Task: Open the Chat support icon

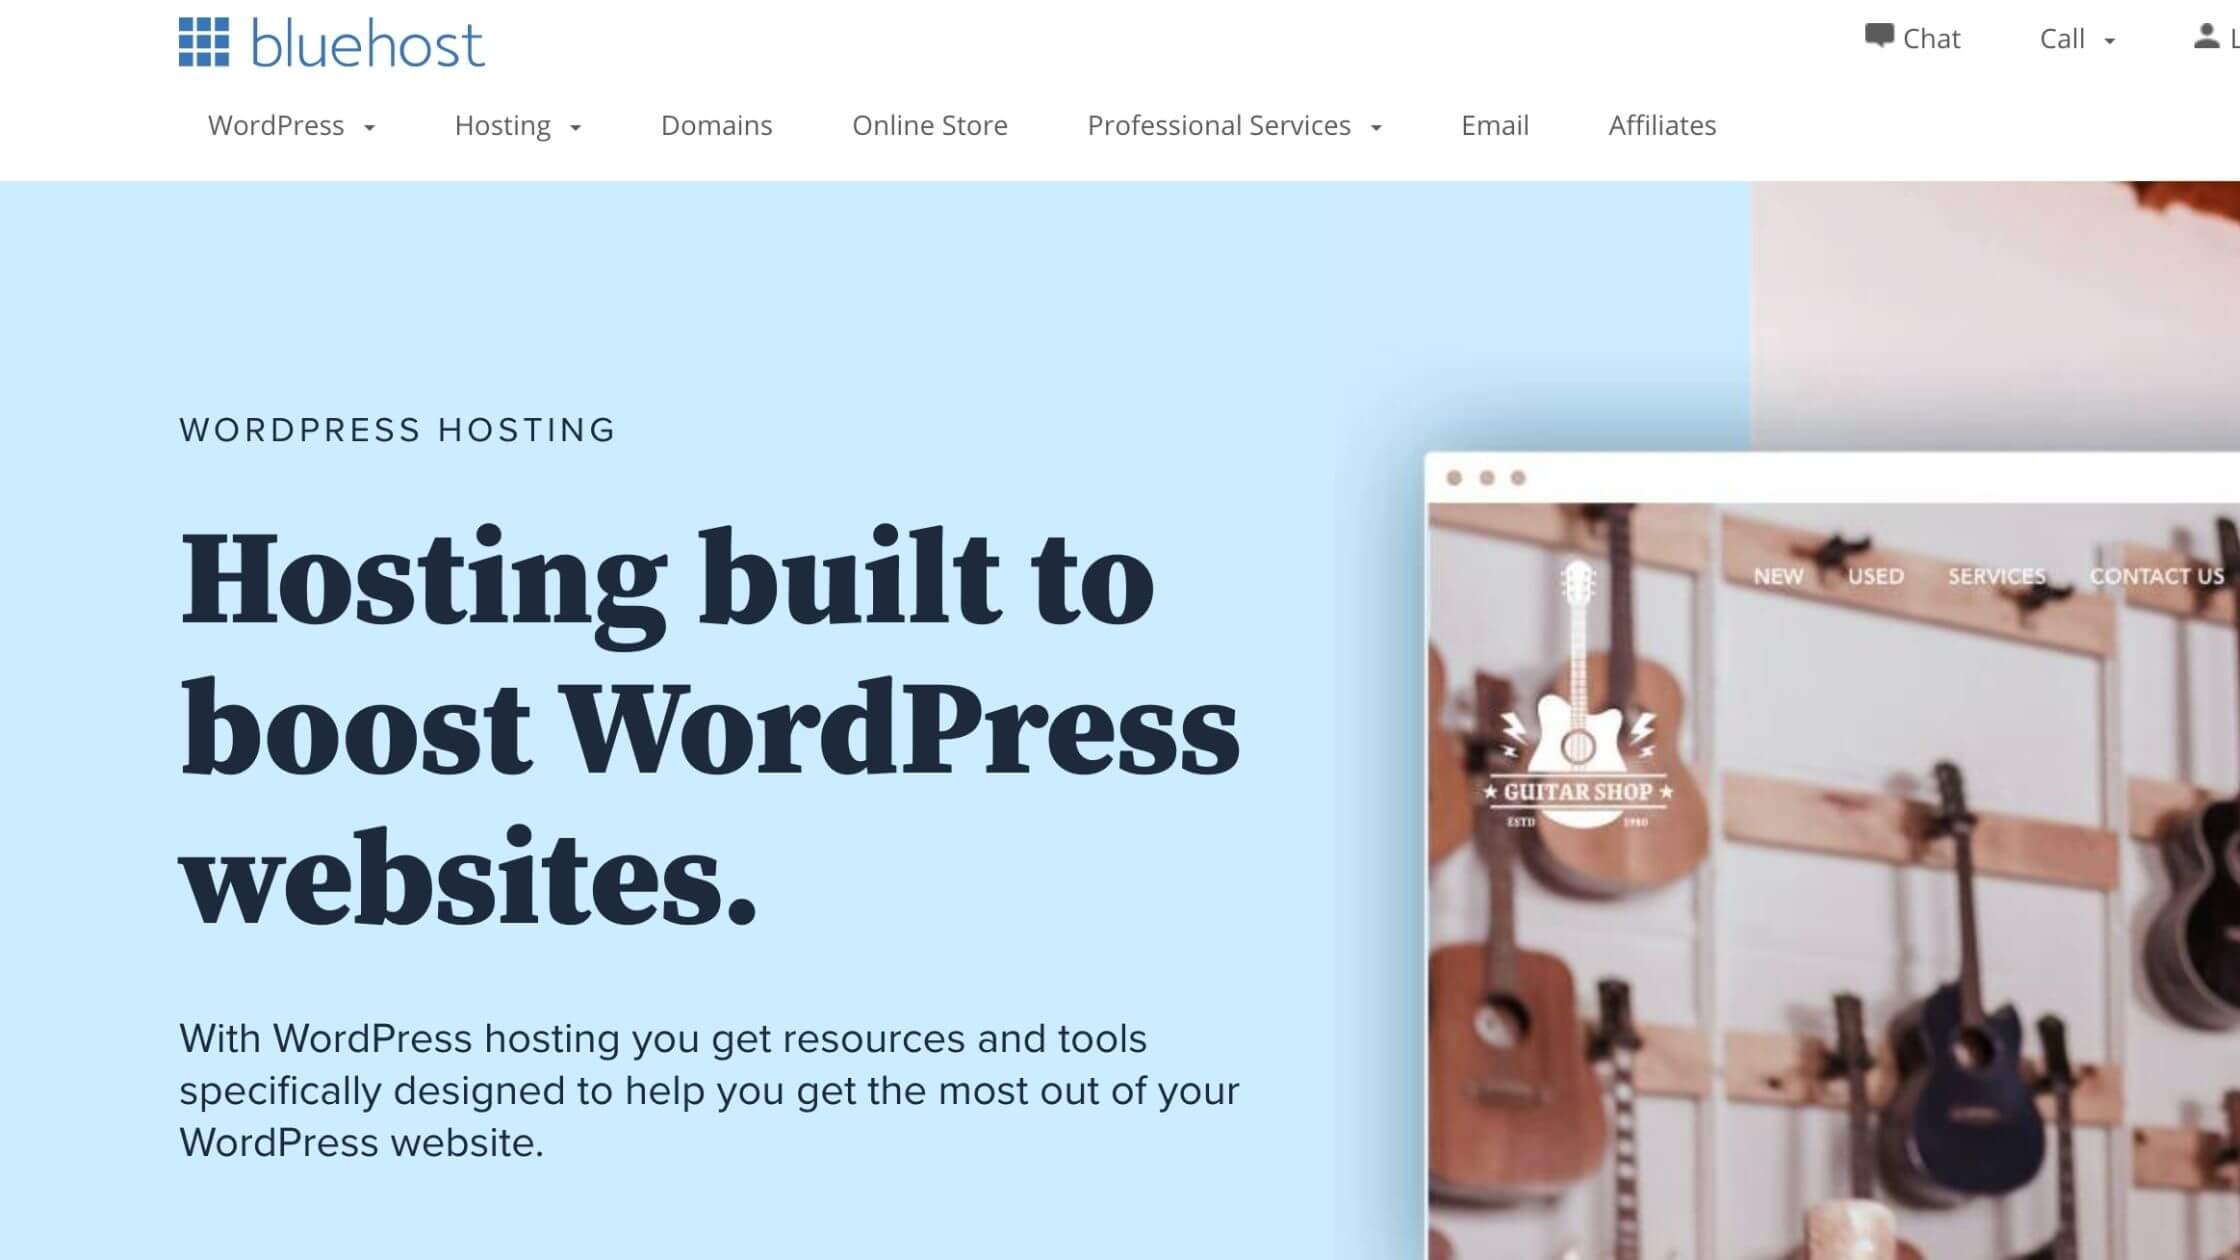Action: [1880, 35]
